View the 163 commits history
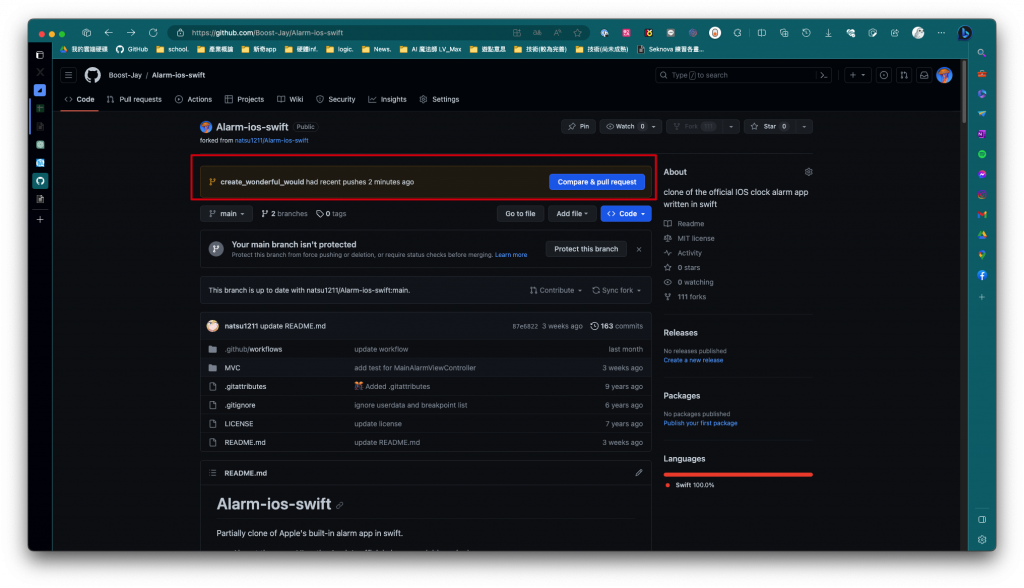 [x=616, y=326]
